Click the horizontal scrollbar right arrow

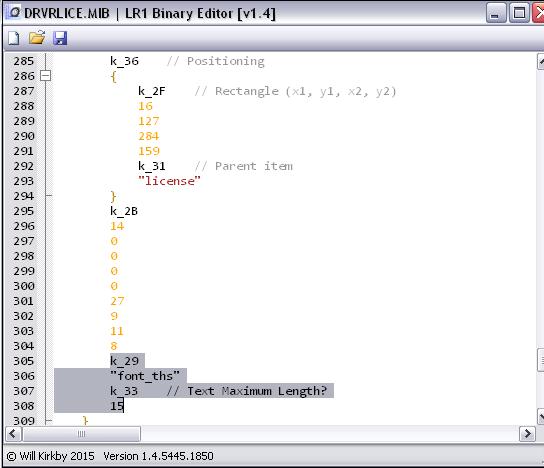click(527, 434)
